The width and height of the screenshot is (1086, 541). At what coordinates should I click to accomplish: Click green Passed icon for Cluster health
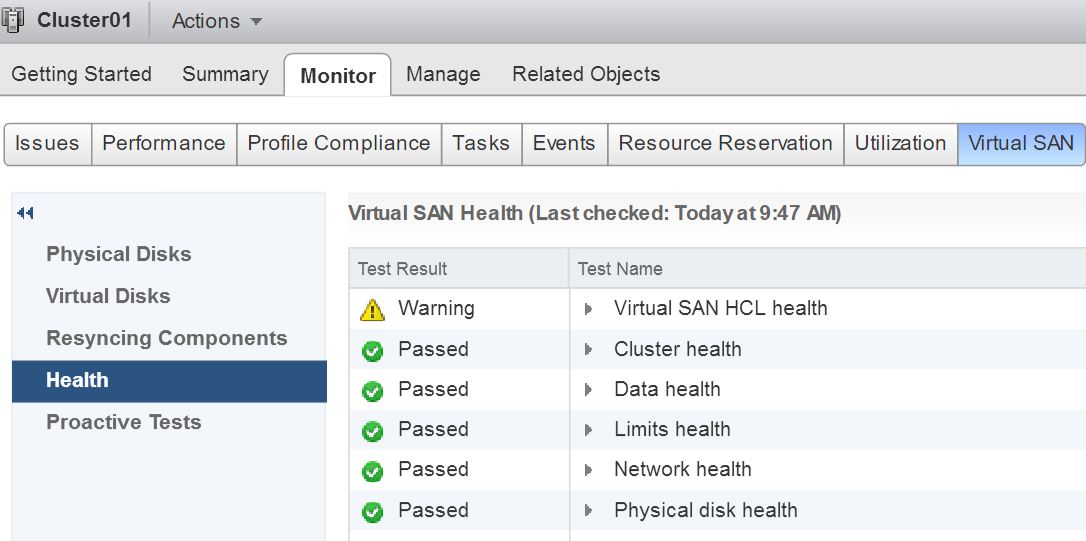[x=373, y=352]
